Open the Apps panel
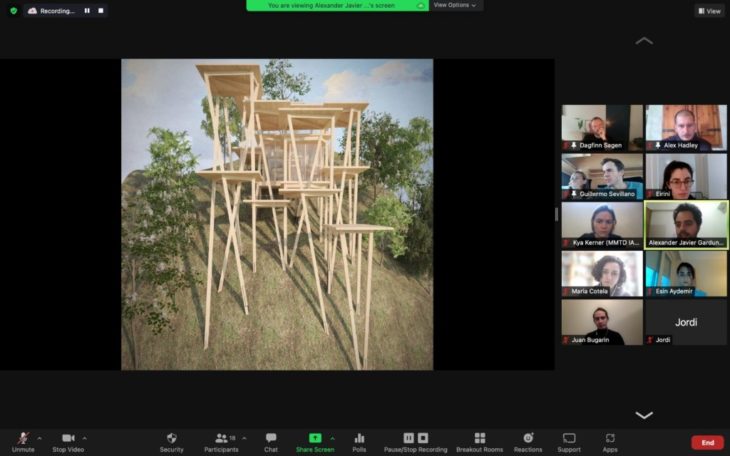Image resolution: width=730 pixels, height=456 pixels. point(610,440)
